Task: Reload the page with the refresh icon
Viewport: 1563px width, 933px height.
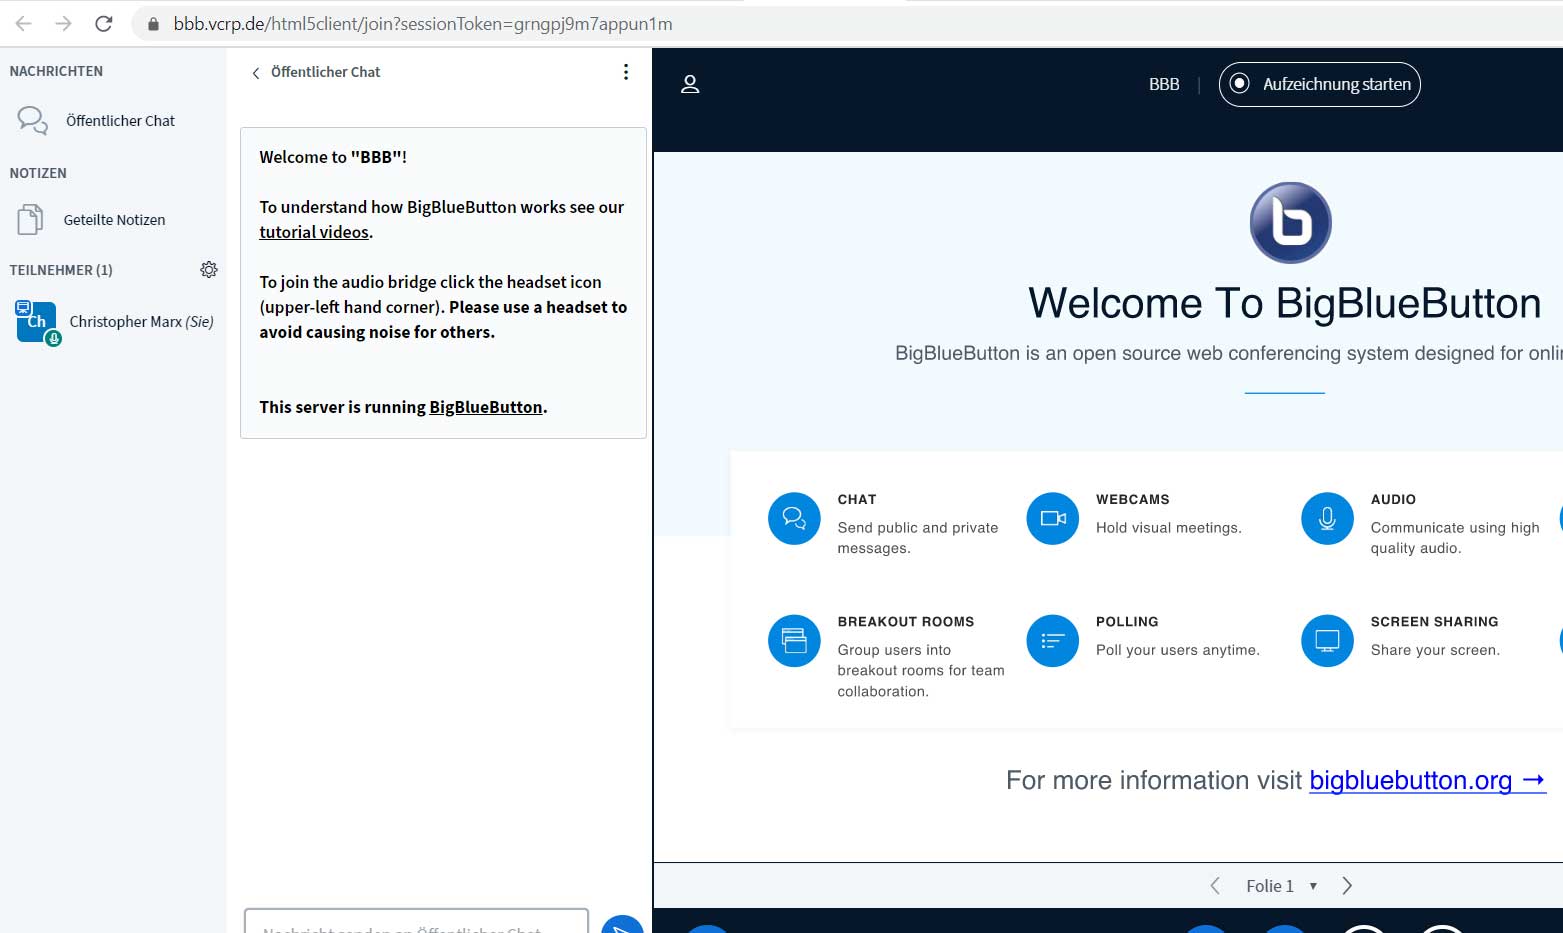Action: pyautogui.click(x=104, y=23)
